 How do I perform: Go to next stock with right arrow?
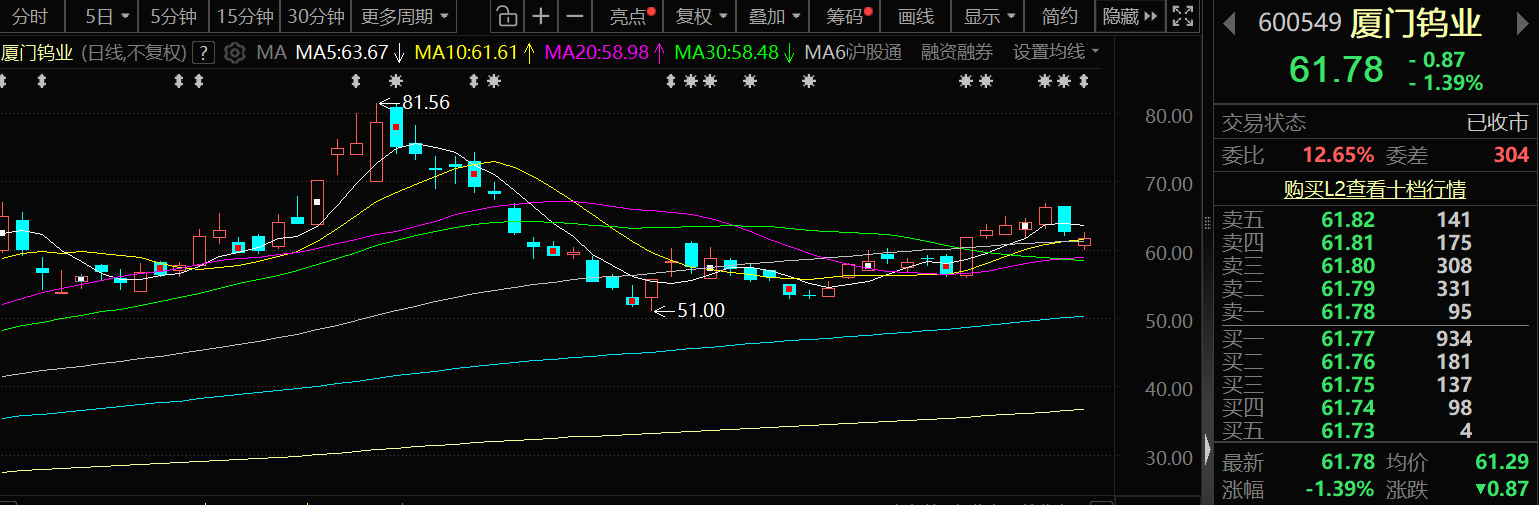[x=1522, y=22]
